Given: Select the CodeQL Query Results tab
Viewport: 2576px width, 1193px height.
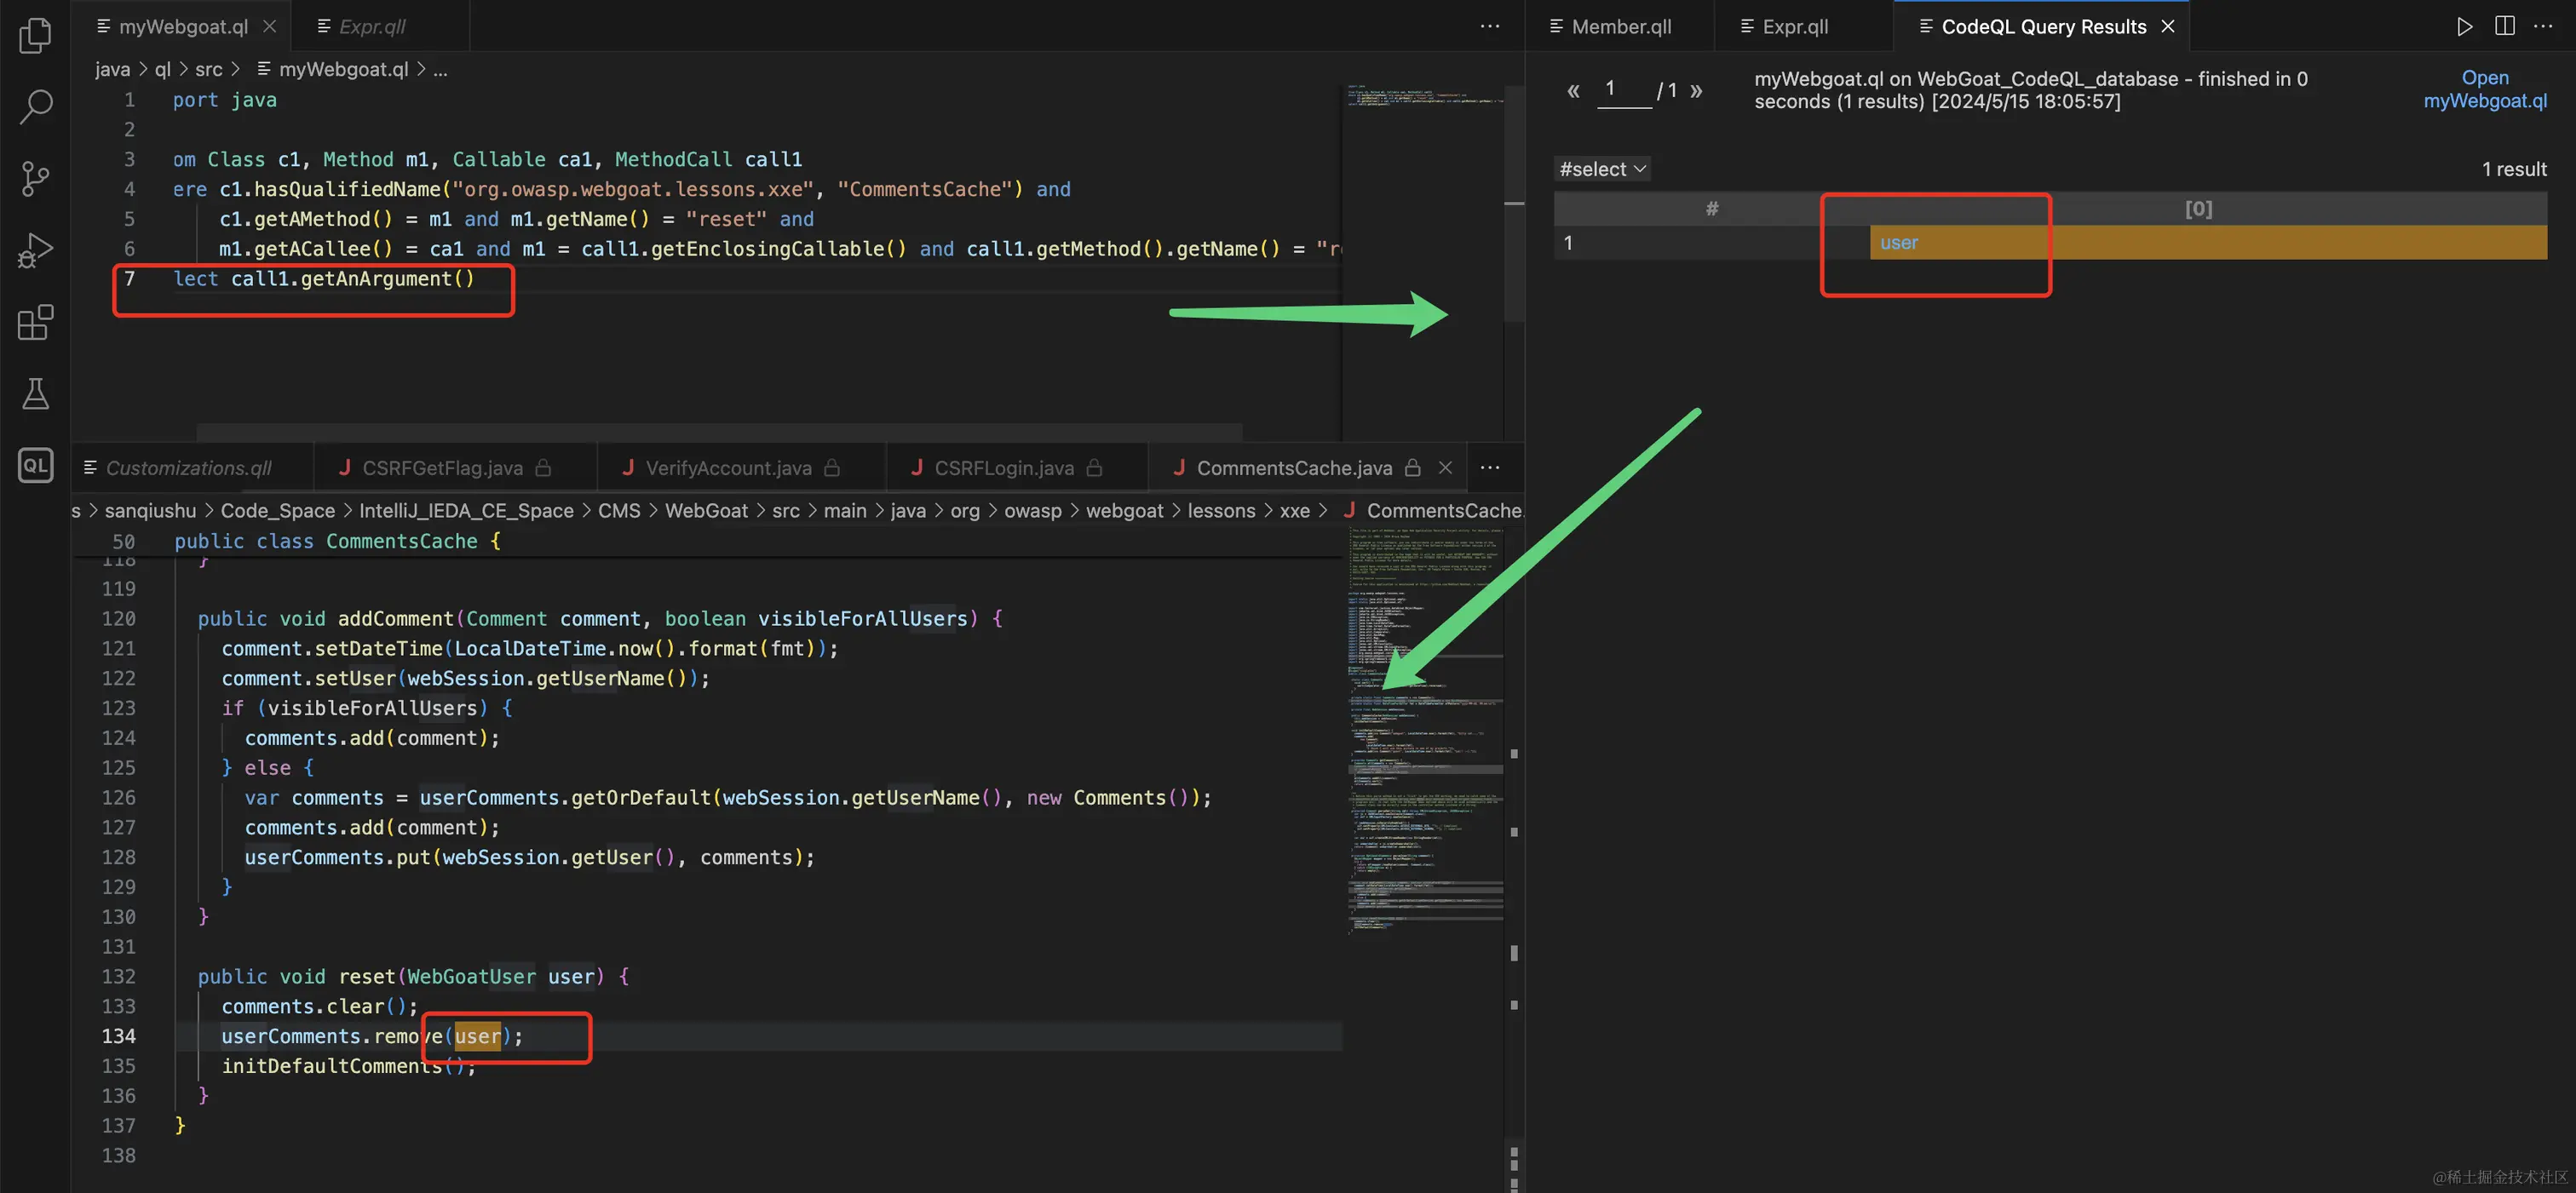Looking at the screenshot, I should (x=2043, y=27).
